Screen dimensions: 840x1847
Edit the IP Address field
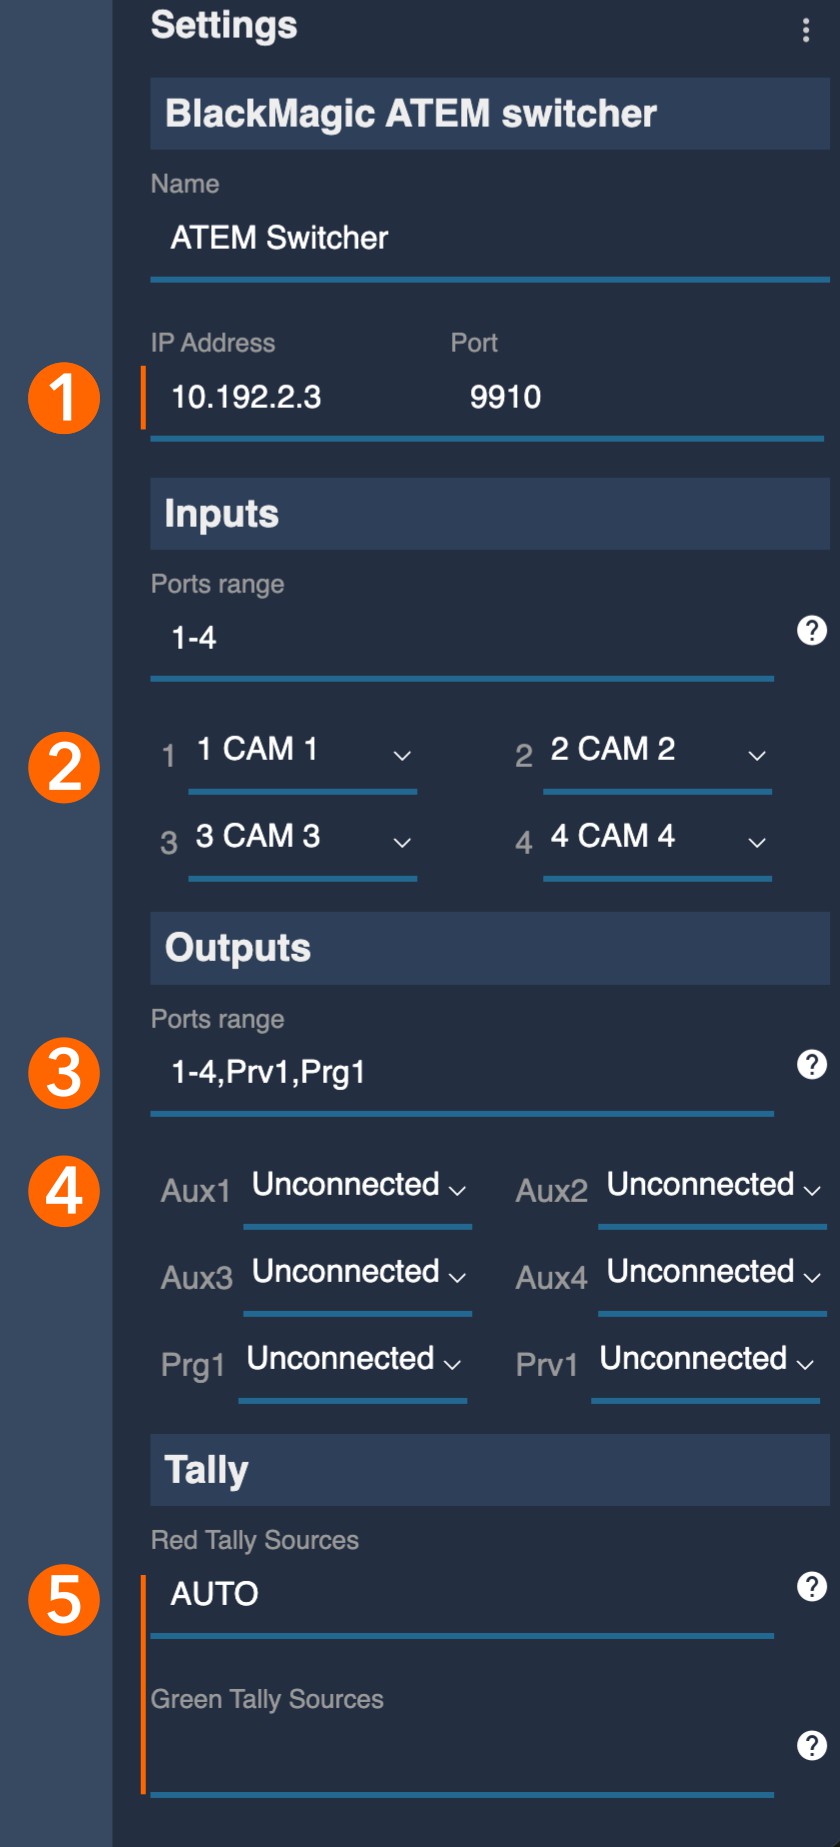pos(290,398)
